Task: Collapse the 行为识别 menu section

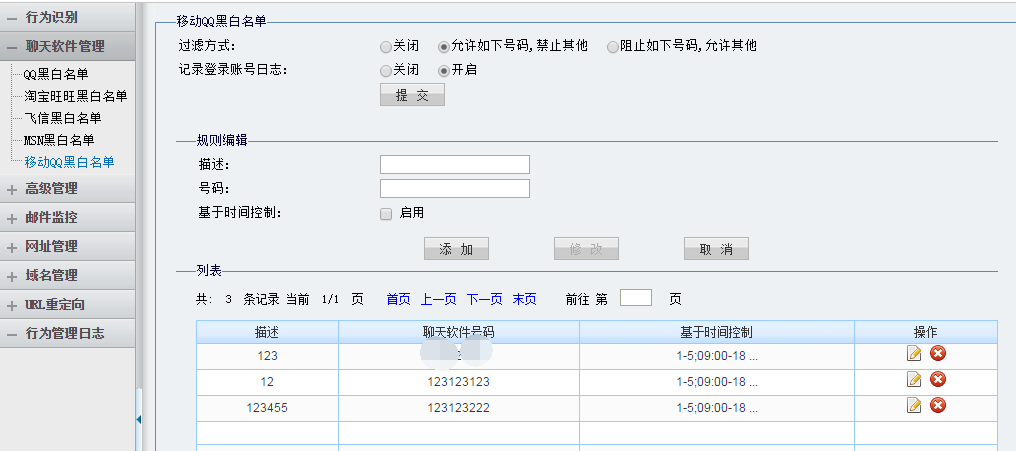Action: tap(67, 17)
